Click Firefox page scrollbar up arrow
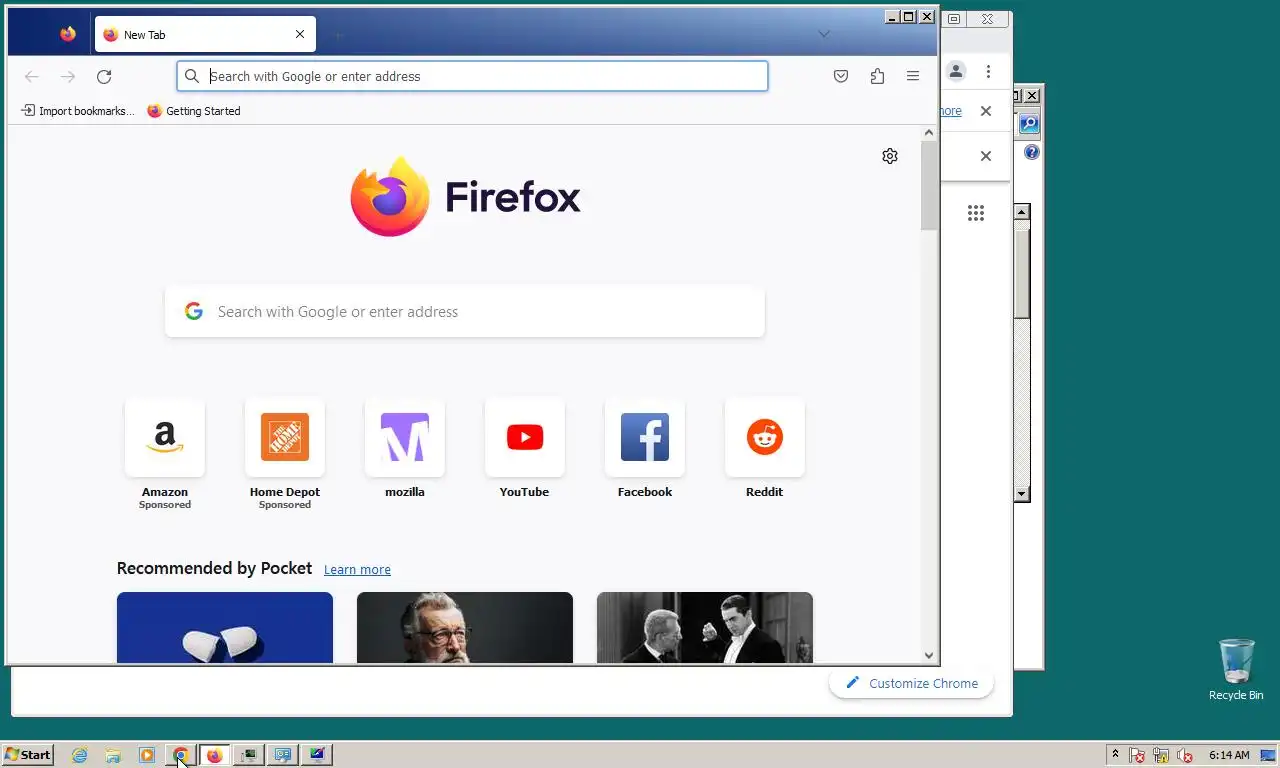The height and width of the screenshot is (768, 1280). click(929, 132)
